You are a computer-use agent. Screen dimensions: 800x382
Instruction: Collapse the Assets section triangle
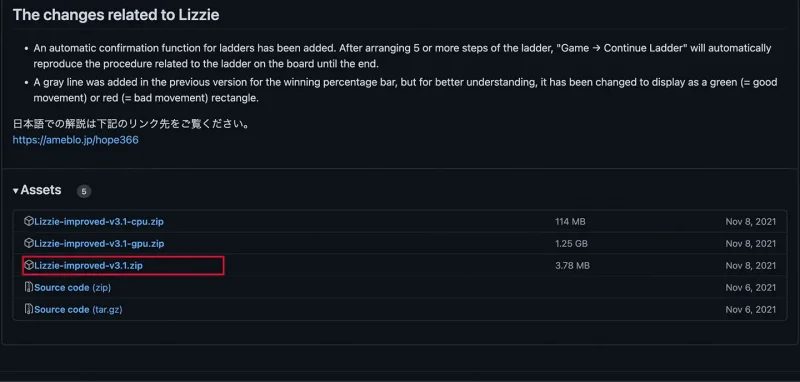[16, 191]
